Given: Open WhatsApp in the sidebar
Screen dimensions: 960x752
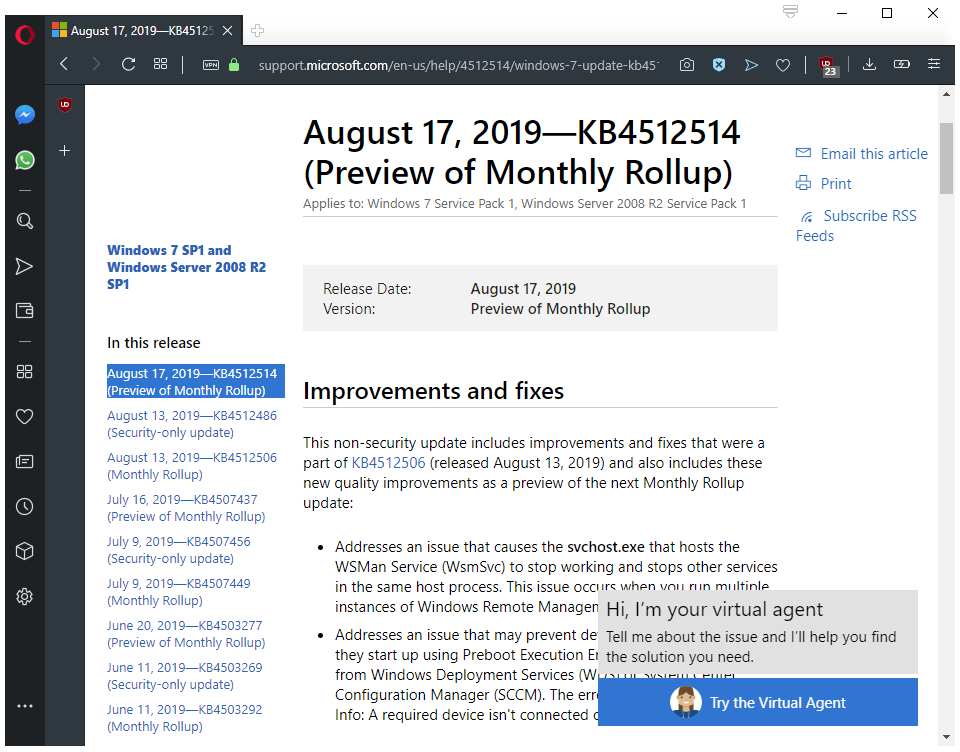Looking at the screenshot, I should (x=24, y=160).
